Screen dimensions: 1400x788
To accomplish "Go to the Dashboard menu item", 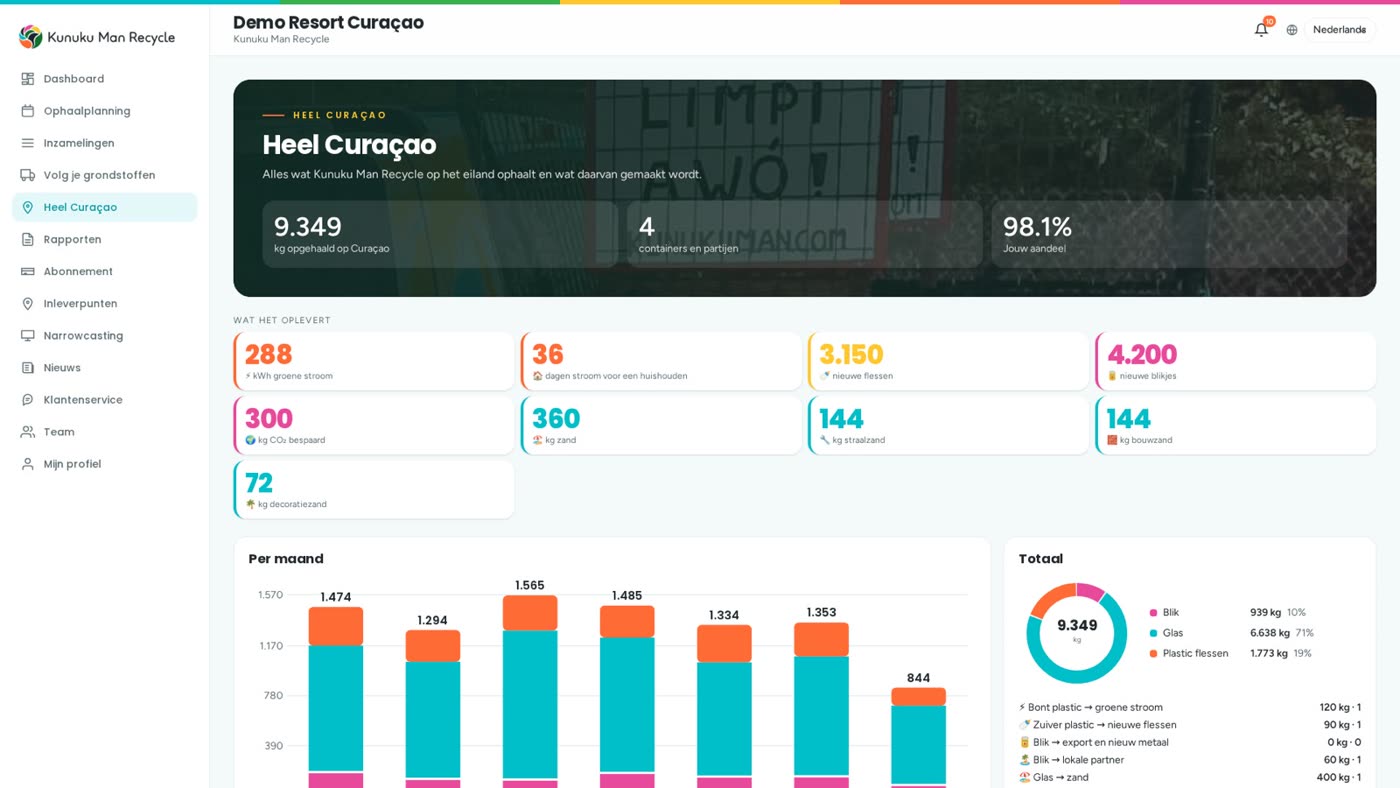I will 105,79.
